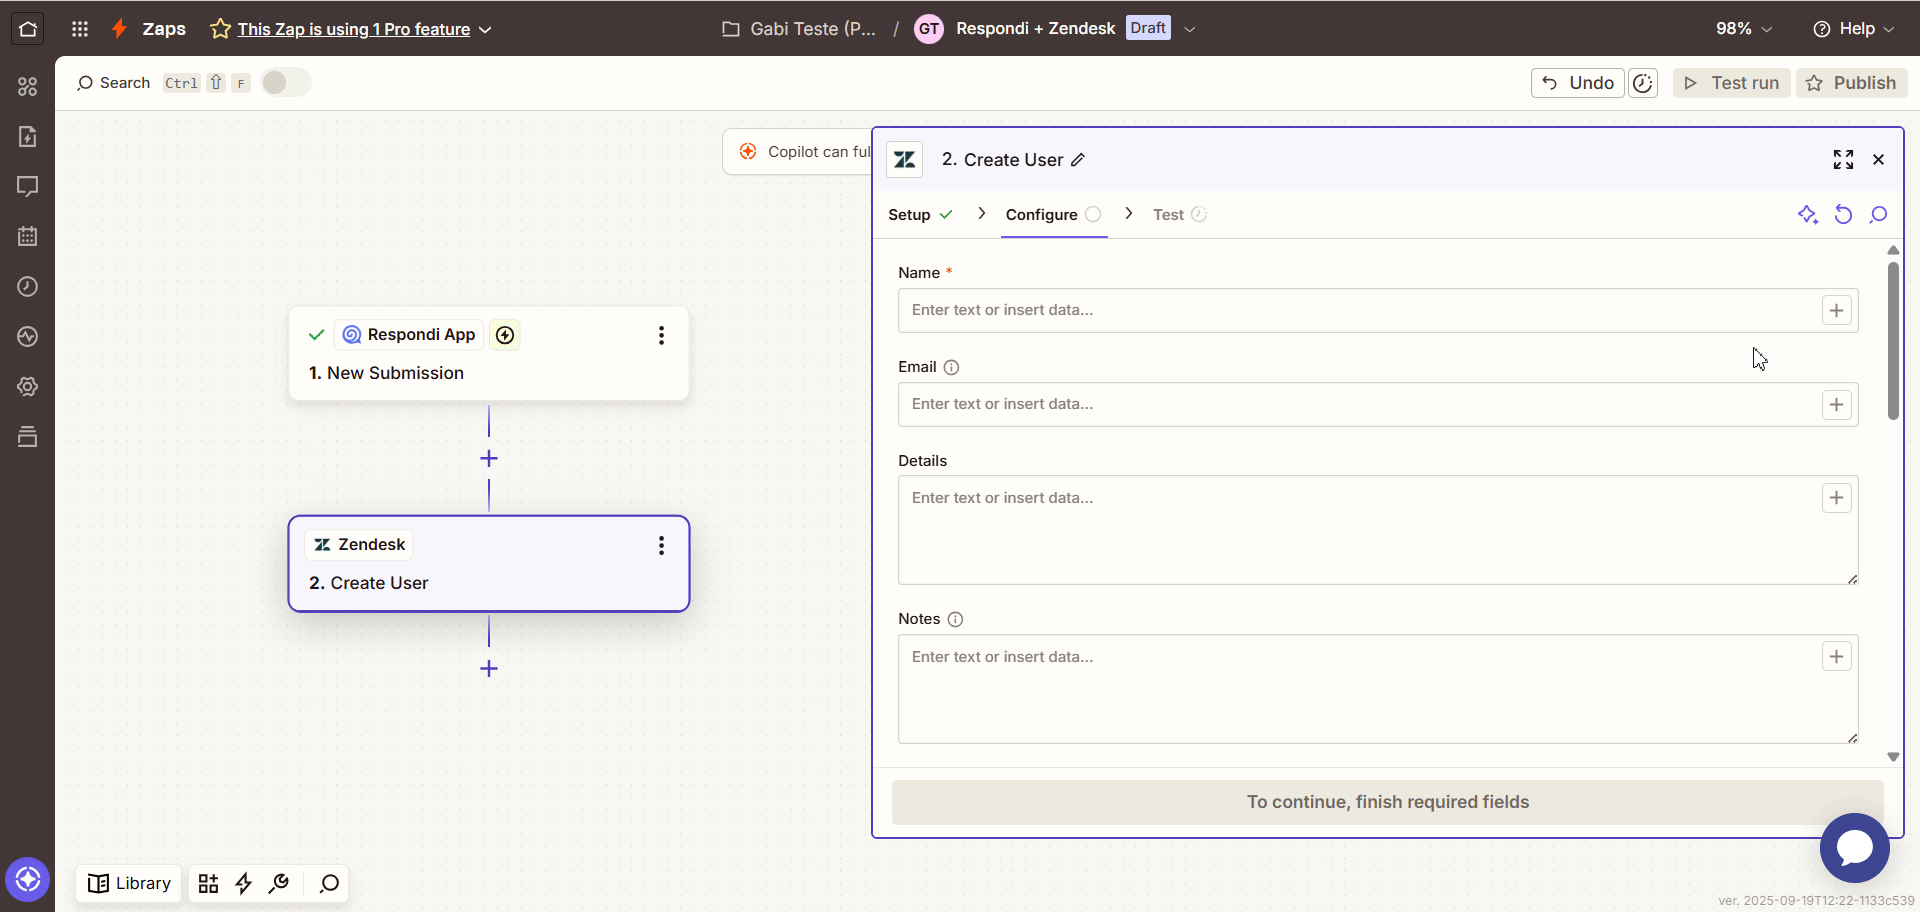The width and height of the screenshot is (1920, 912).
Task: Open the Zendesk step options menu
Action: (x=661, y=546)
